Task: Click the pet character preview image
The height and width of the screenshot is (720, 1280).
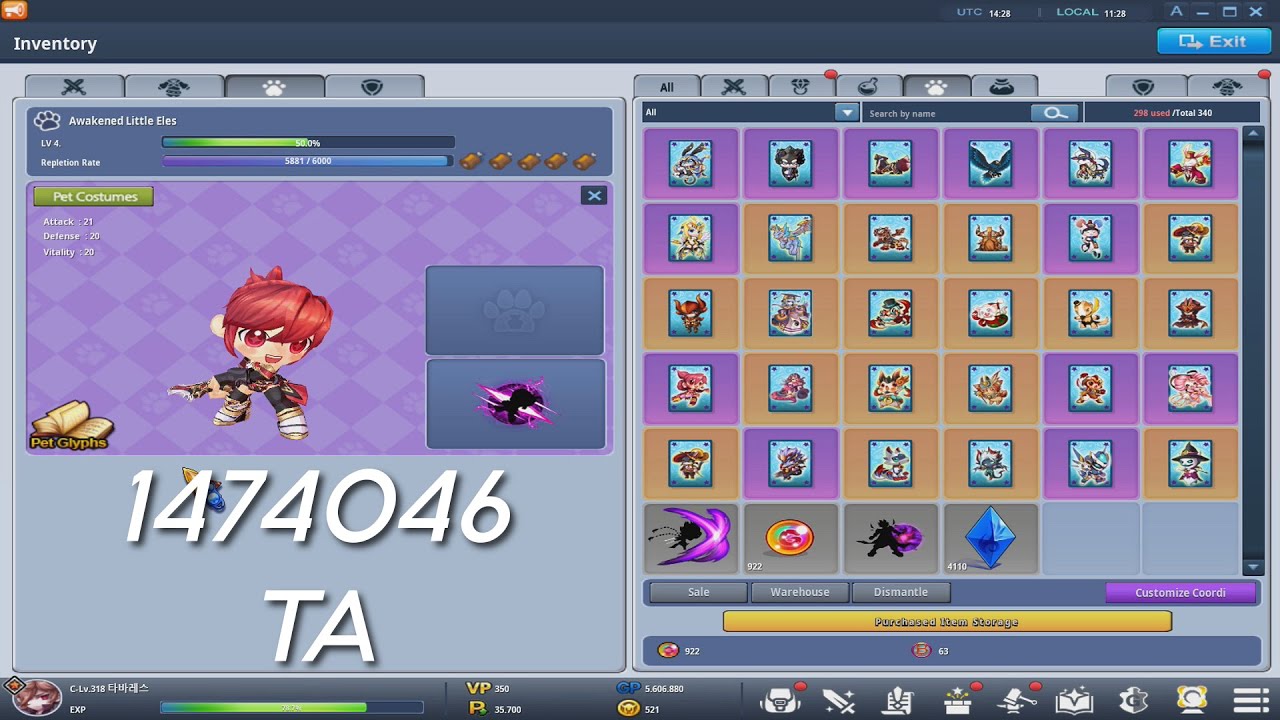Action: click(x=252, y=352)
